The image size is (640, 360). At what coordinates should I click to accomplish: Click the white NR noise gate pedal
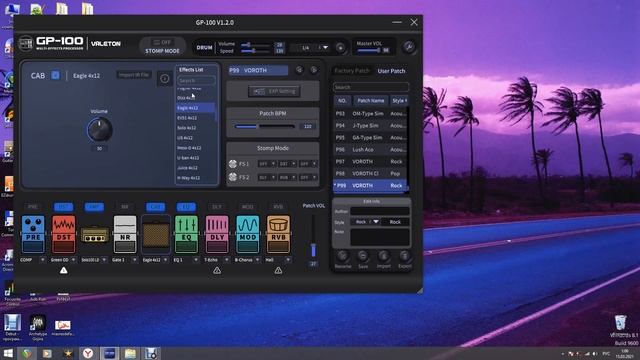pos(125,234)
